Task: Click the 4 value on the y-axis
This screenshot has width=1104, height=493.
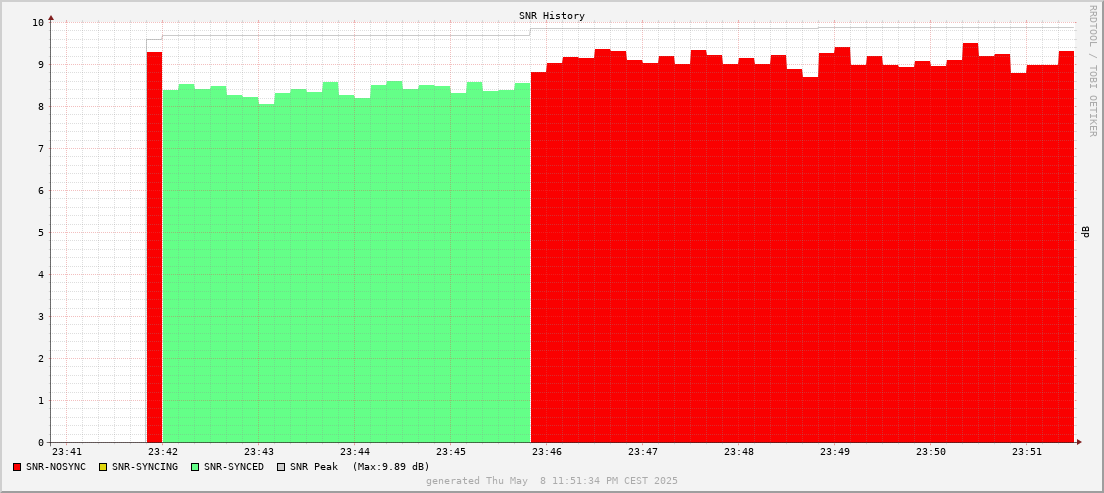Action: coord(41,275)
